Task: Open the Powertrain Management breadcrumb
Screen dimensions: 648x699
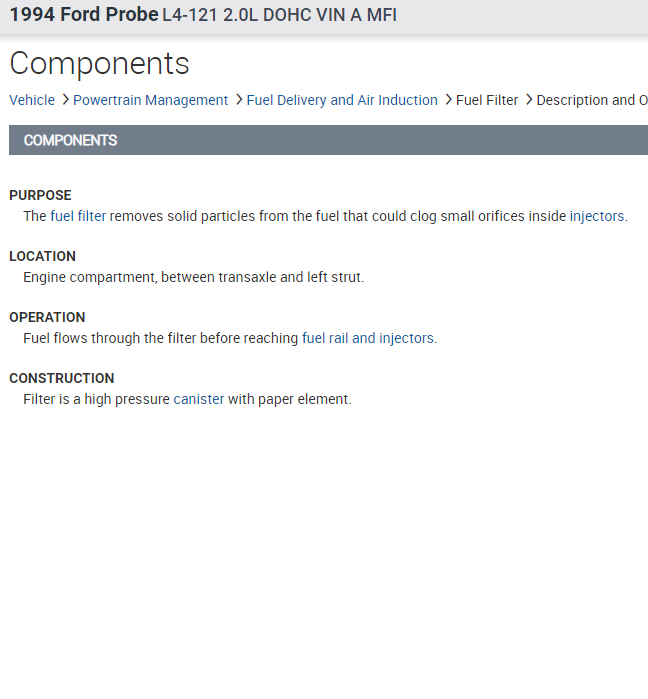Action: tap(150, 100)
